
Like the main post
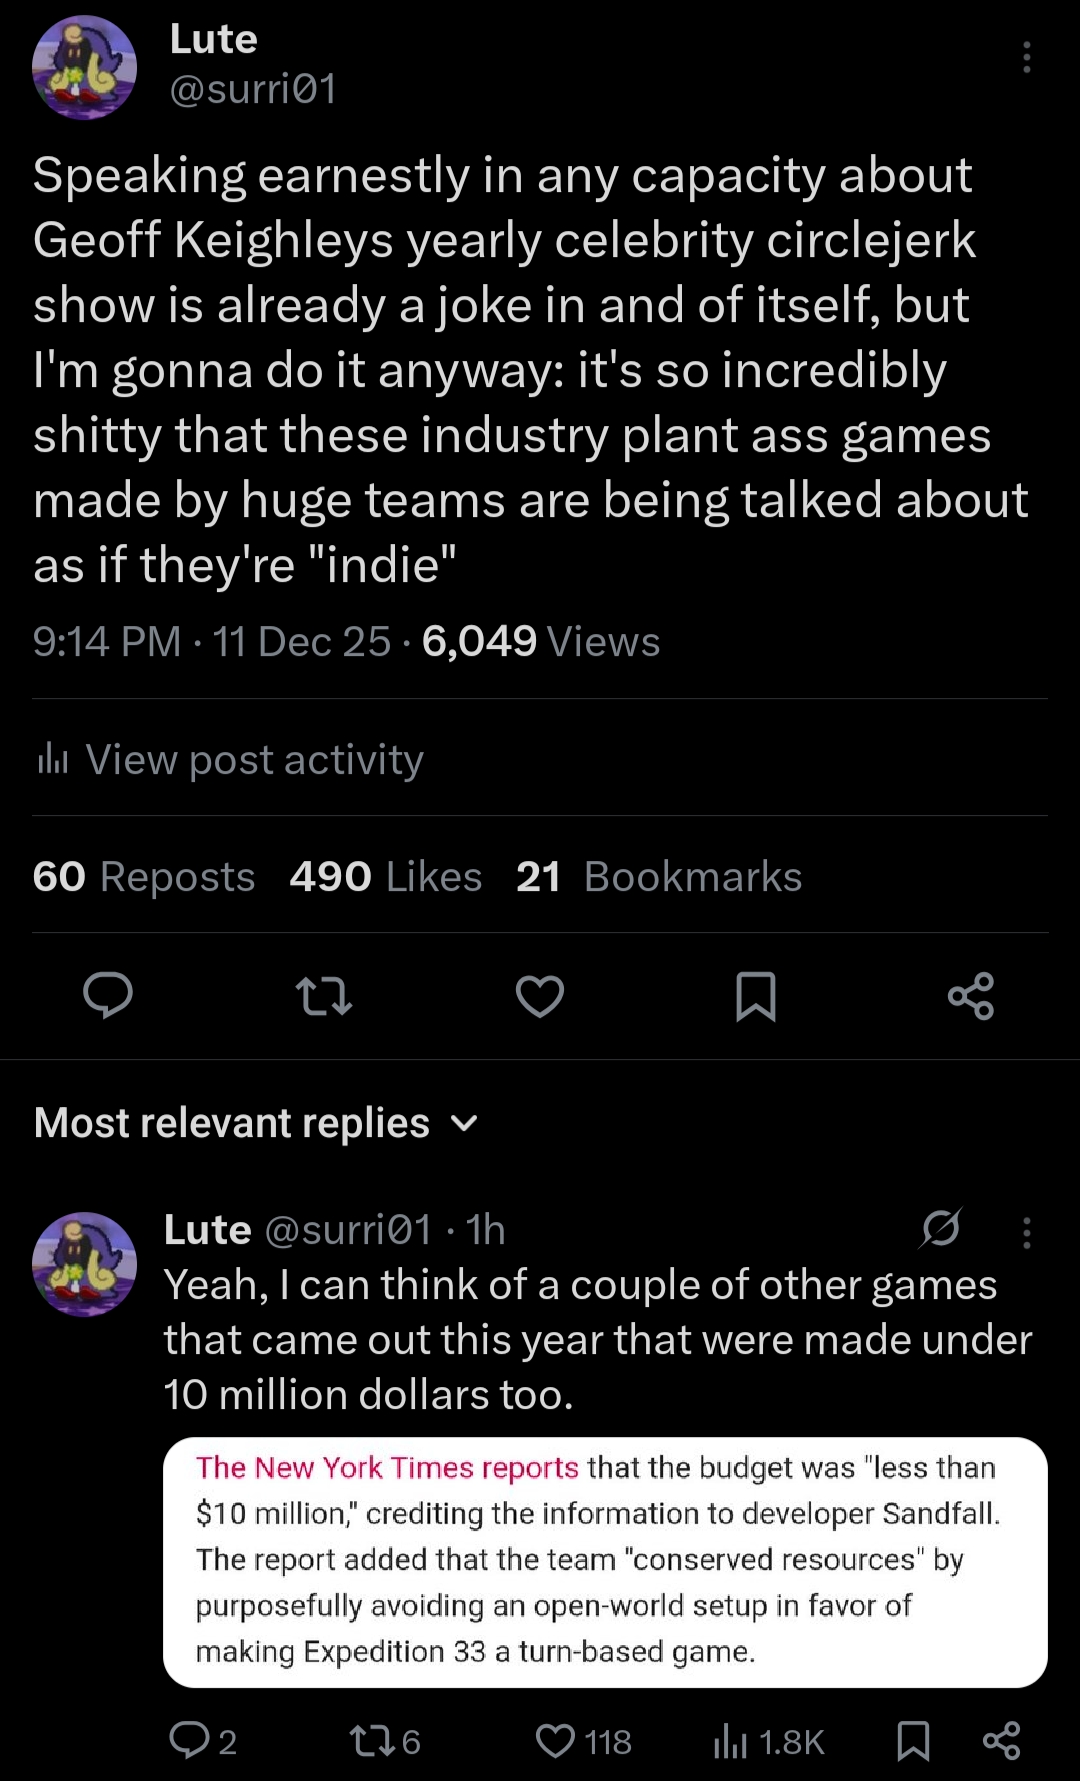tap(540, 996)
